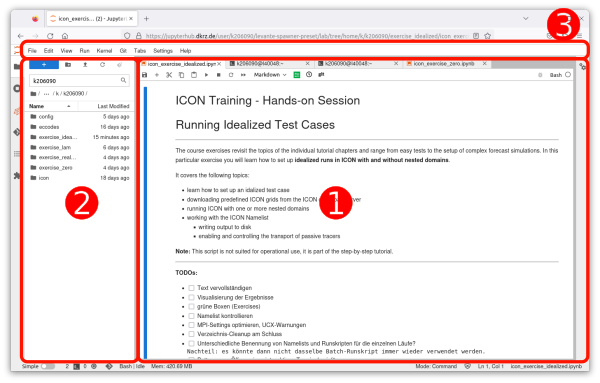Select the eccodes folder in file list
This screenshot has width=600, height=383.
80,127
